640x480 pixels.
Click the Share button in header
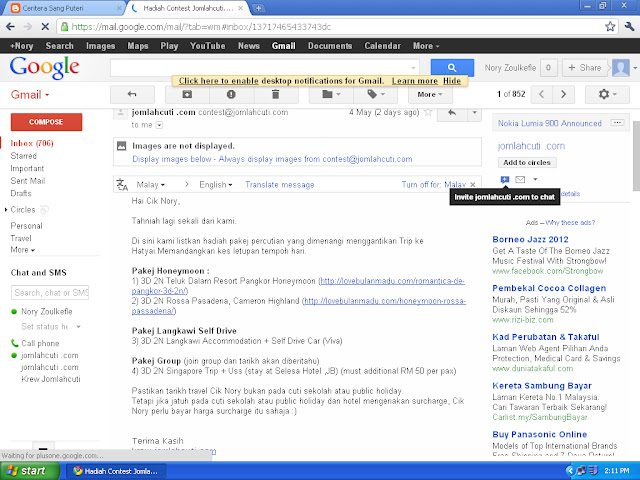click(x=585, y=68)
